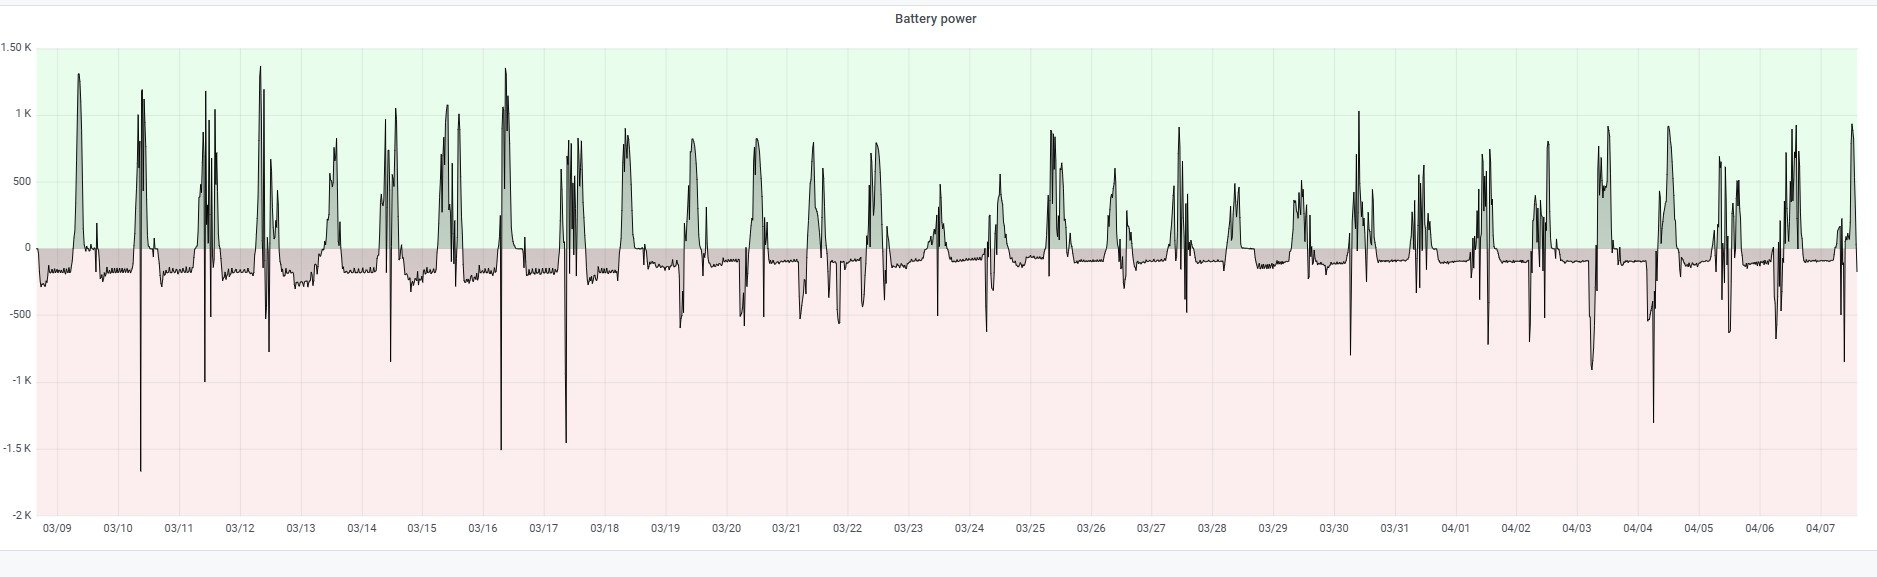Click the 03/29 date label

click(x=1274, y=528)
